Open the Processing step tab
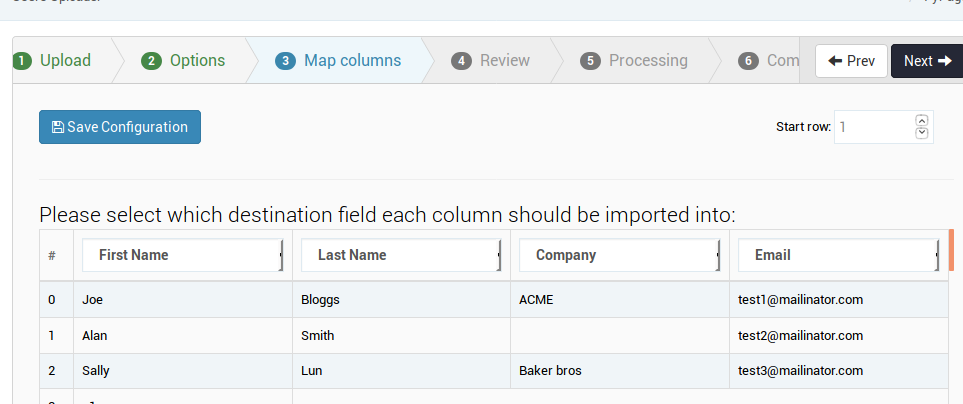The width and height of the screenshot is (963, 404). [x=634, y=60]
